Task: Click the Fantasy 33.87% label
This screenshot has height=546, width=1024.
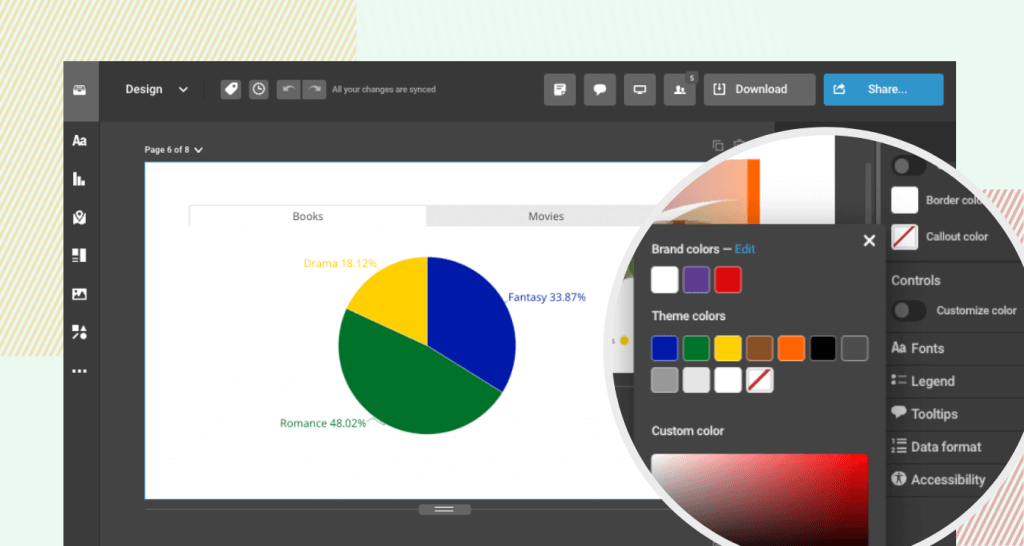Action: (547, 297)
